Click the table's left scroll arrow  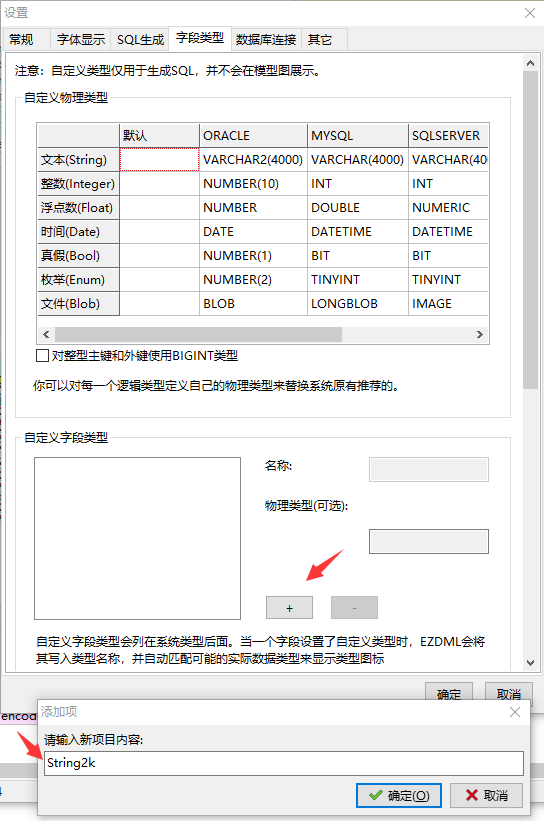[x=46, y=335]
